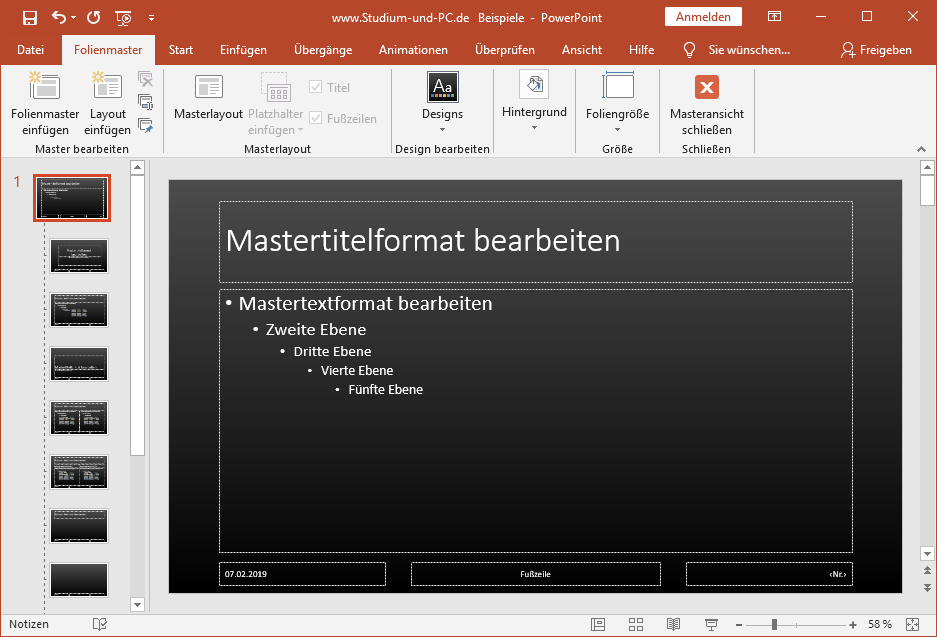Start slideshow from beginning in toolbar

pyautogui.click(x=123, y=18)
